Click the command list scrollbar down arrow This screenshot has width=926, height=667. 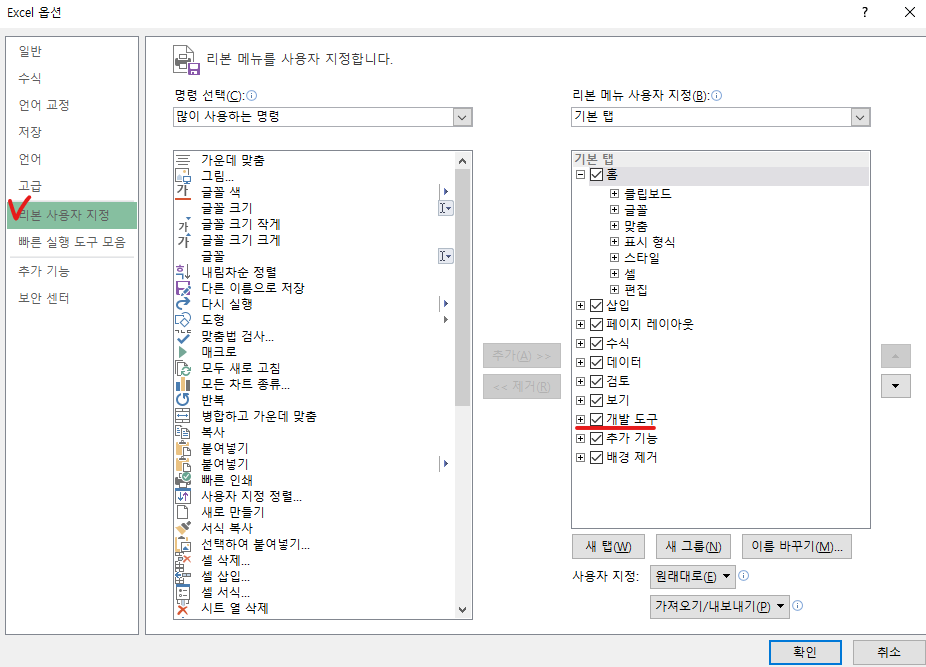pyautogui.click(x=462, y=610)
